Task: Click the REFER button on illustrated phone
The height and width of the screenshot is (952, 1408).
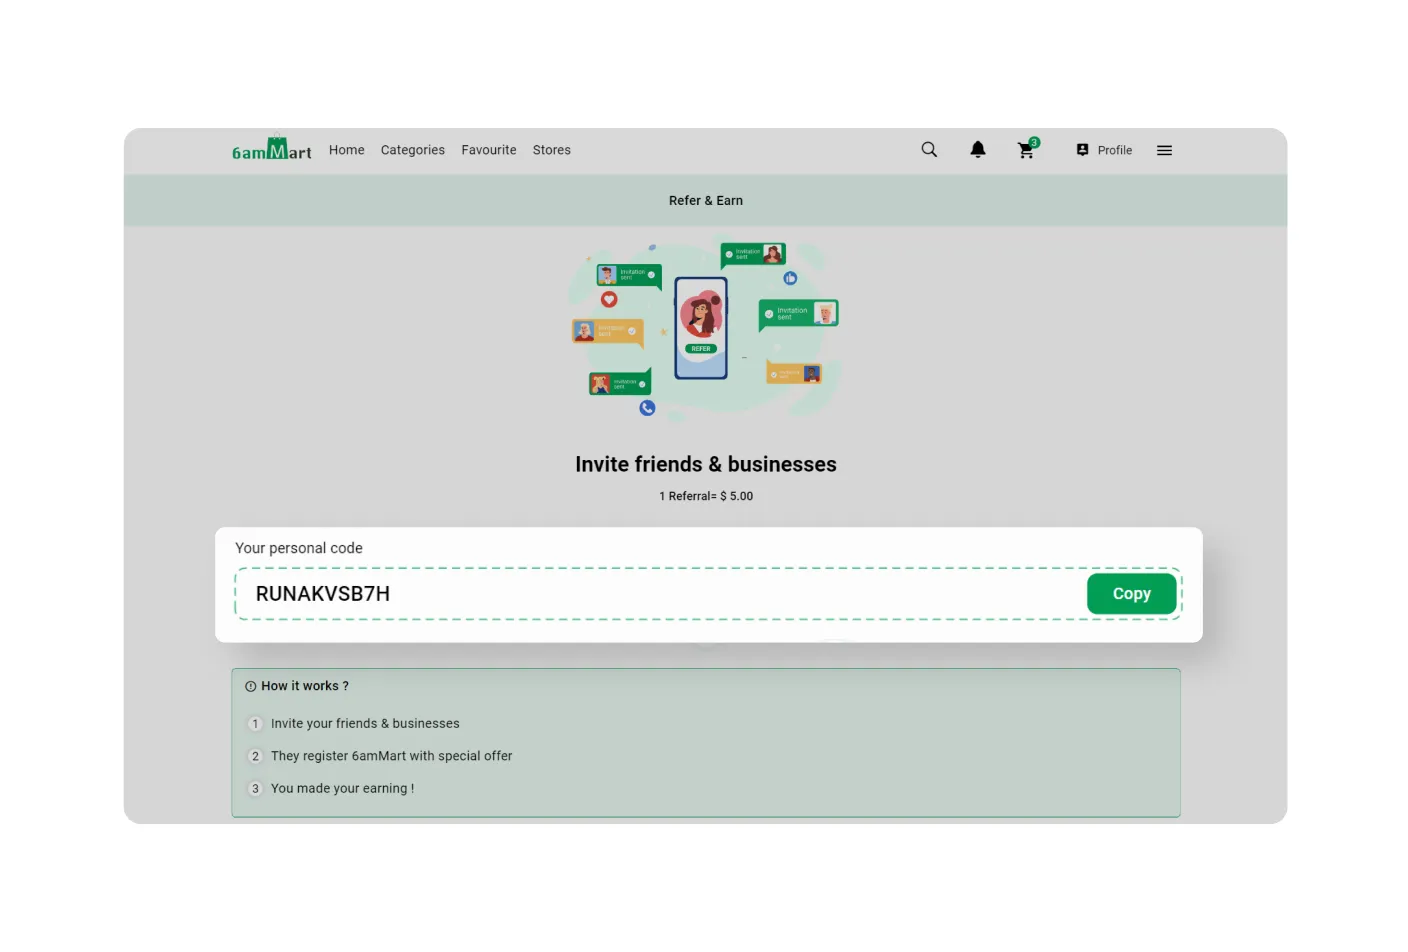Action: 701,349
